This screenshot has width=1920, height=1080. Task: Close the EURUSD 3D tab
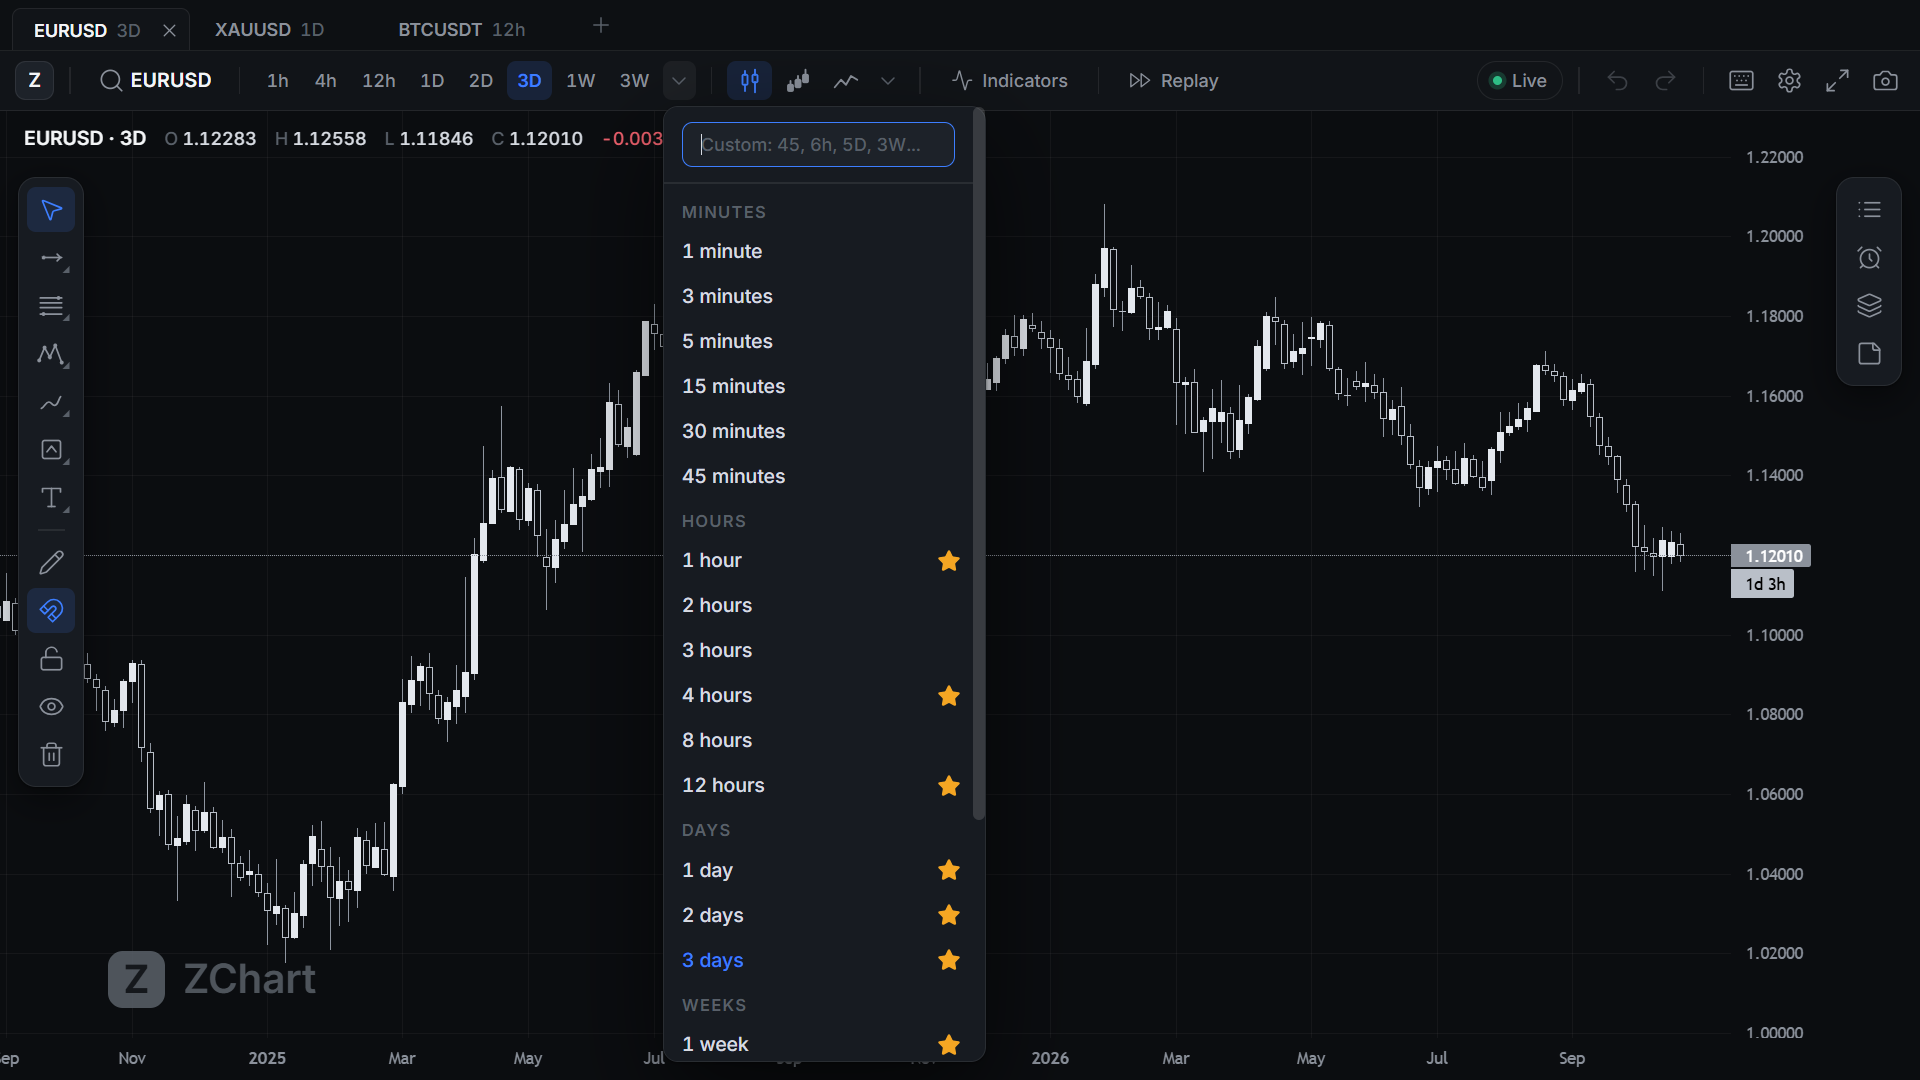169,30
